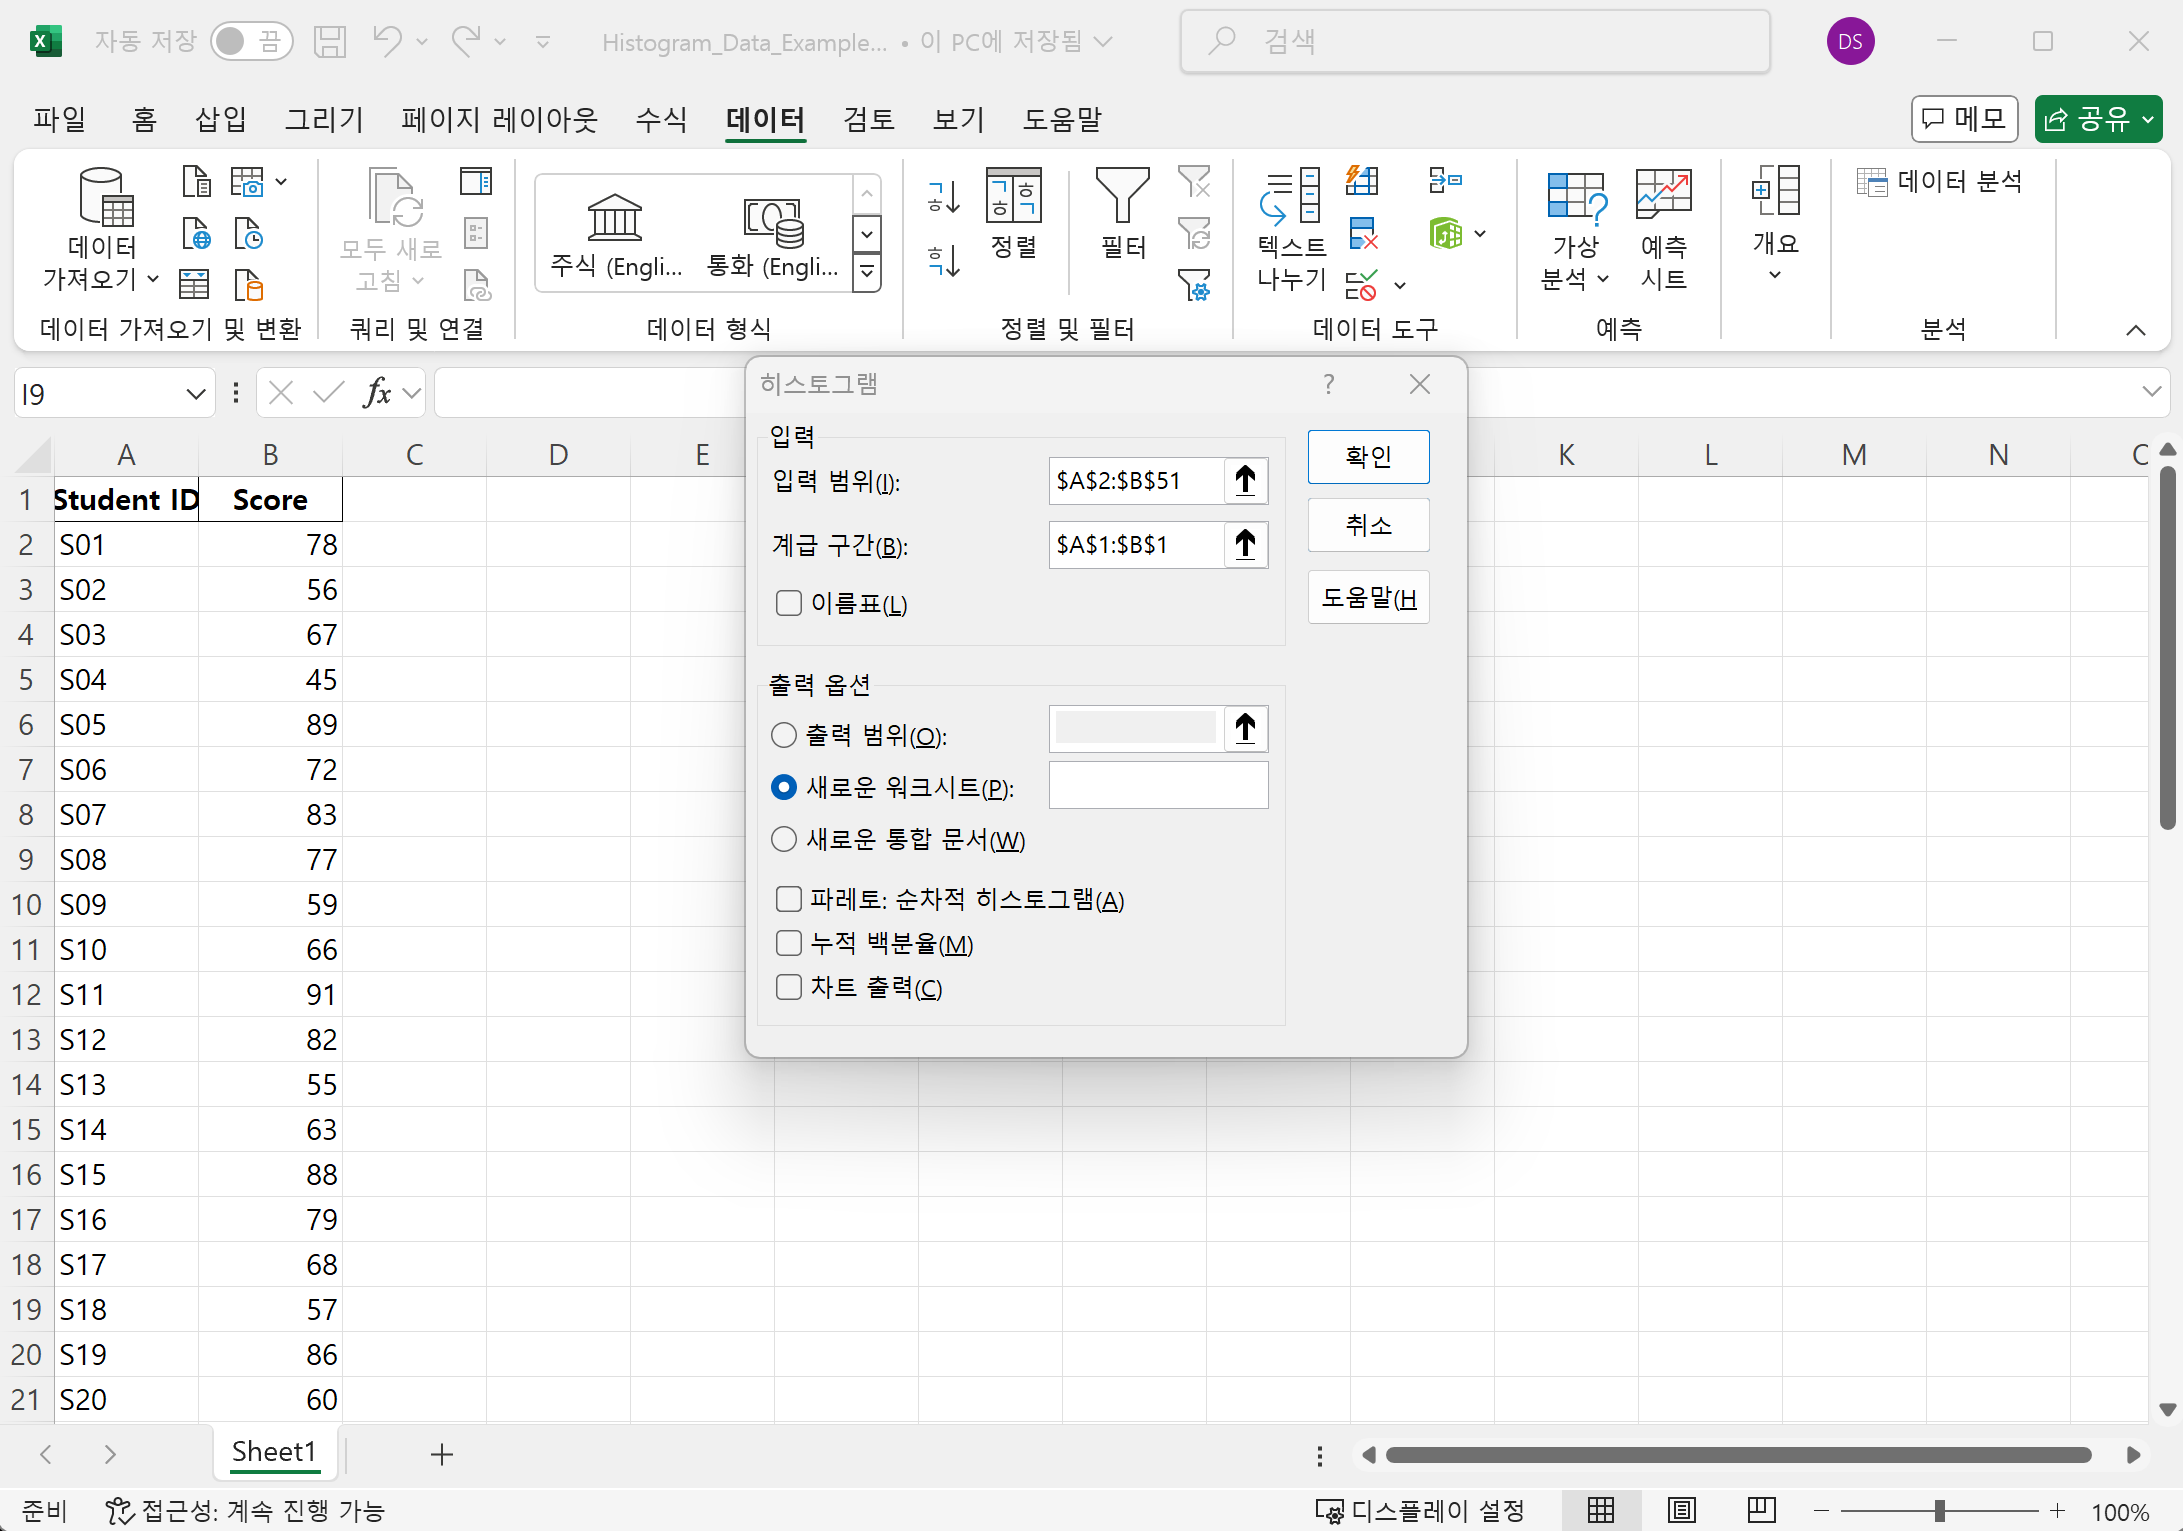Viewport: 2183px width, 1531px height.
Task: Check the 이름표 (Labels) checkbox
Action: (x=789, y=603)
